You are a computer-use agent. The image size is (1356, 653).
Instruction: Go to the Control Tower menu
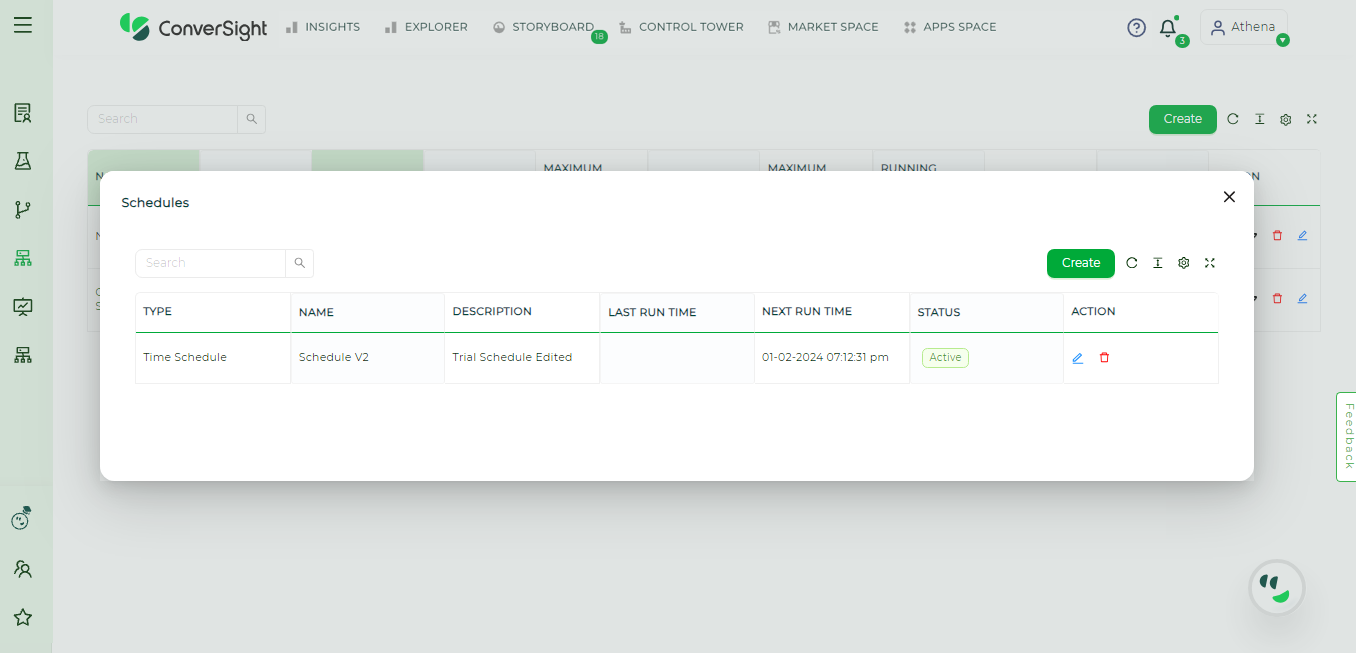(x=681, y=27)
